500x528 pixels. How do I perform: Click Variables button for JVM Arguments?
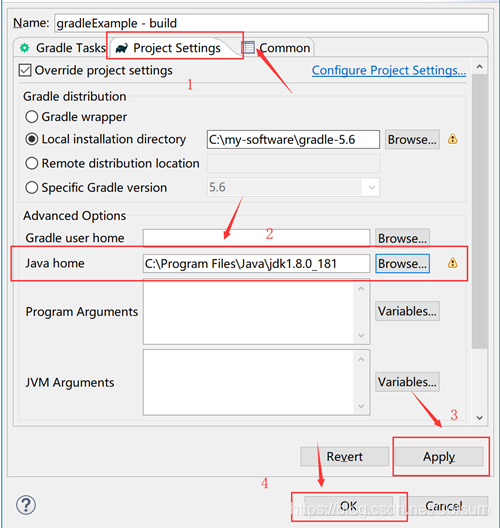pos(407,382)
